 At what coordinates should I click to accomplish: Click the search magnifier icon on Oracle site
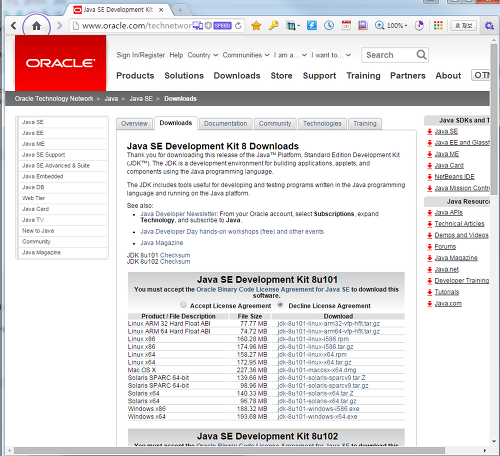coord(421,55)
